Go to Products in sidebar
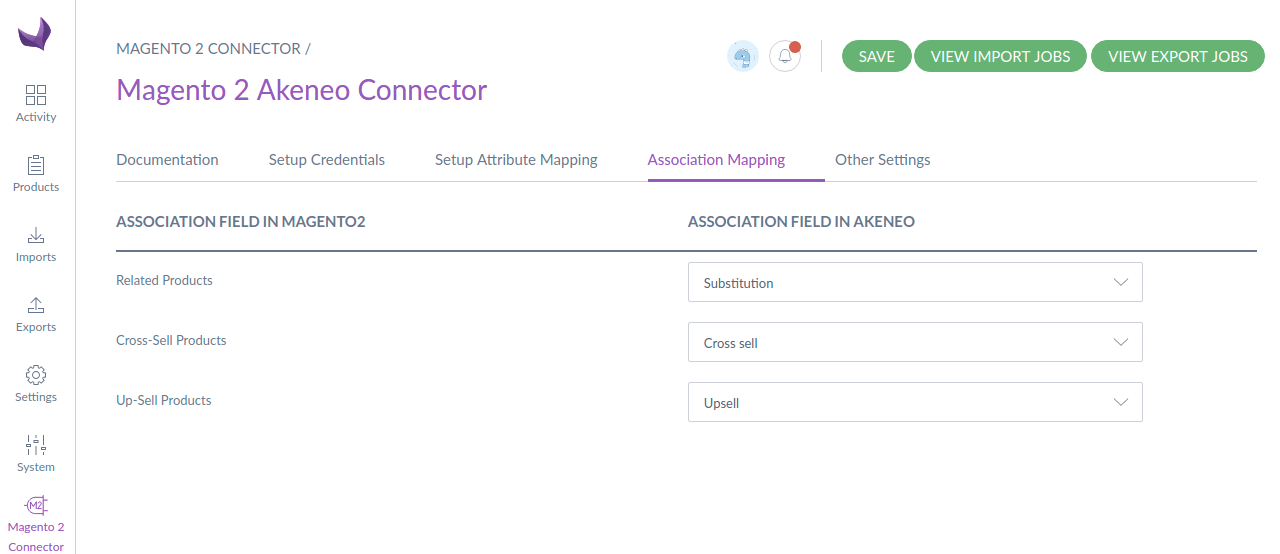This screenshot has height=554, width=1280. coord(36,166)
